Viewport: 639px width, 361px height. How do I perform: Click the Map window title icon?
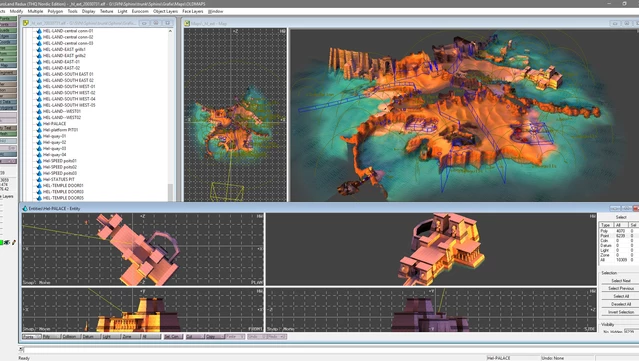tap(187, 24)
